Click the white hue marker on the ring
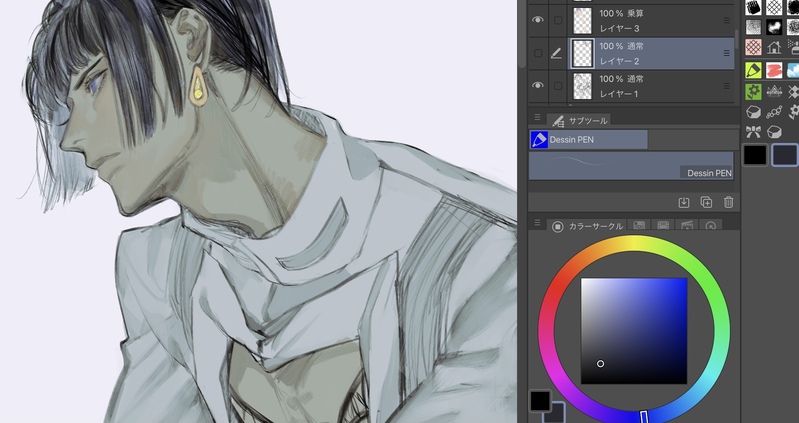Viewport: 799px width, 423px height. point(644,417)
